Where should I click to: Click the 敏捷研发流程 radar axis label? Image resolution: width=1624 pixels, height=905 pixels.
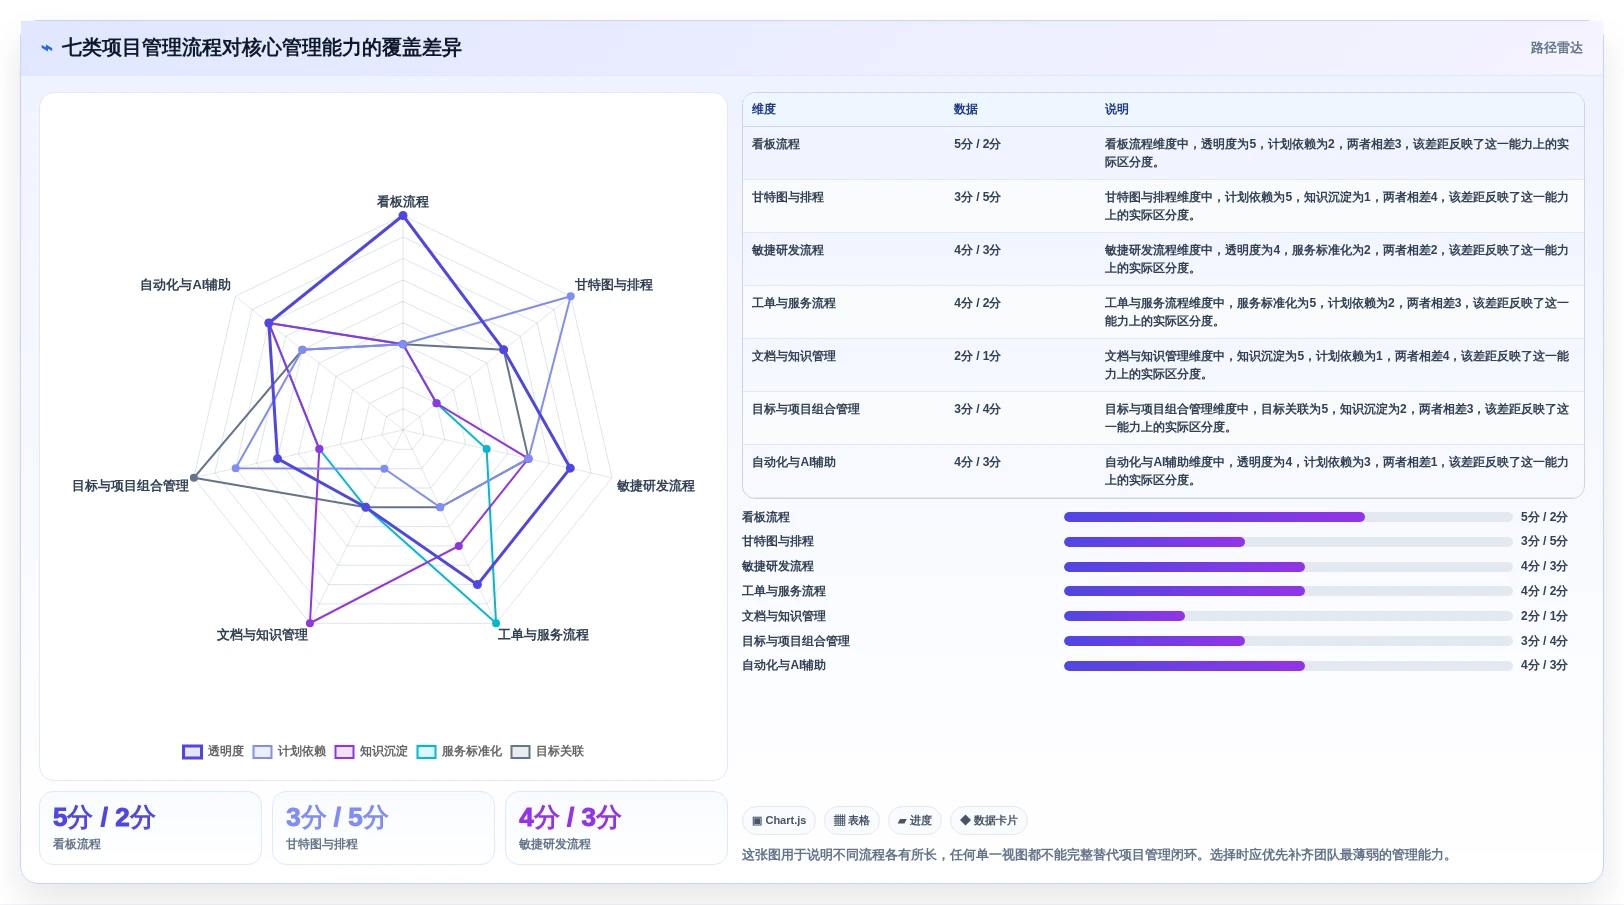656,486
